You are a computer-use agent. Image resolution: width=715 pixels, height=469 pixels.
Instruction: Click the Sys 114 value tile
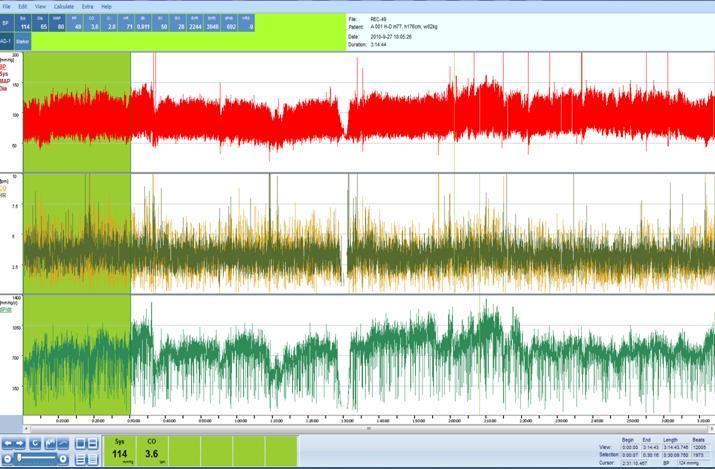[x=120, y=450]
